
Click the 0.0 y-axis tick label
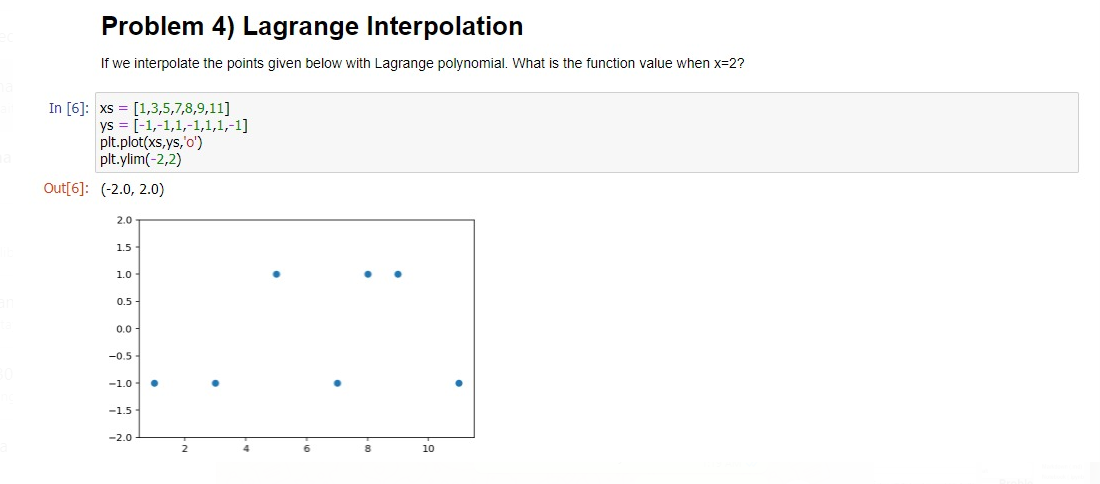126,329
